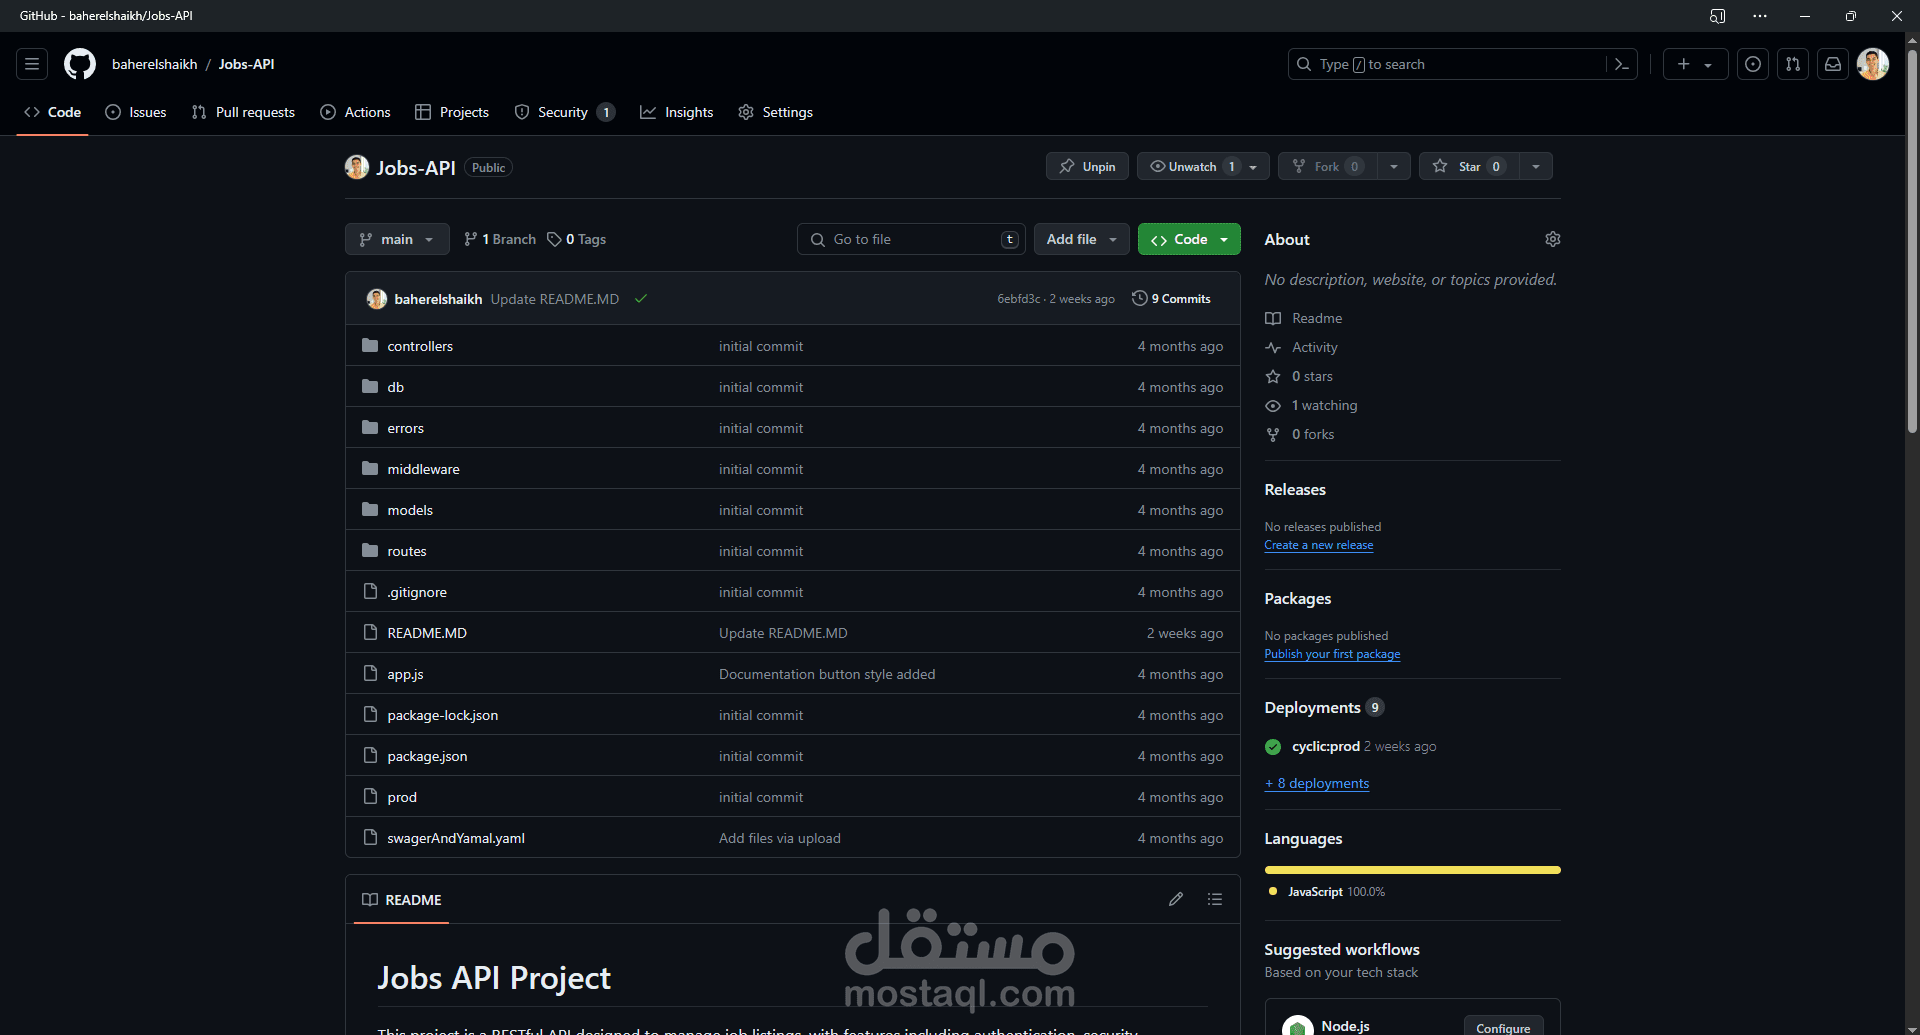Open the cyclic:prod deployment link
Screen dimensions: 1920x1035
[x=1326, y=747]
